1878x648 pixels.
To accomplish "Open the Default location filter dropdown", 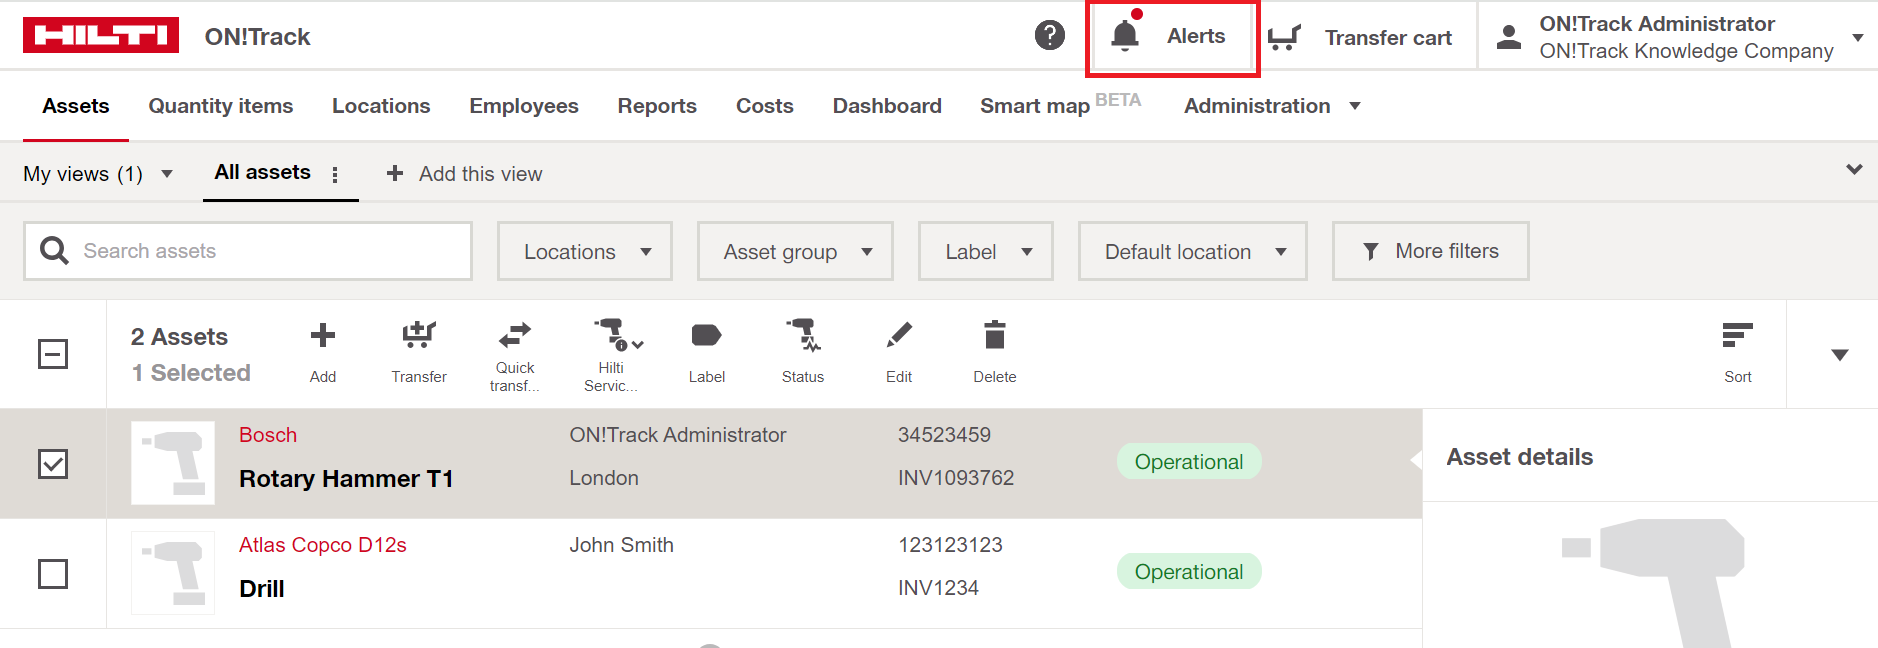I will pyautogui.click(x=1193, y=251).
